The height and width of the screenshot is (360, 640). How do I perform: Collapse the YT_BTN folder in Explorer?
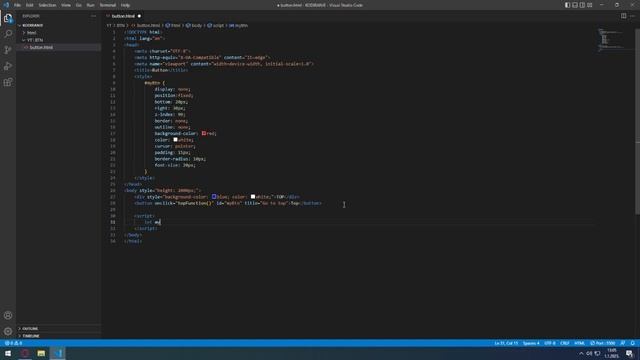[34, 40]
